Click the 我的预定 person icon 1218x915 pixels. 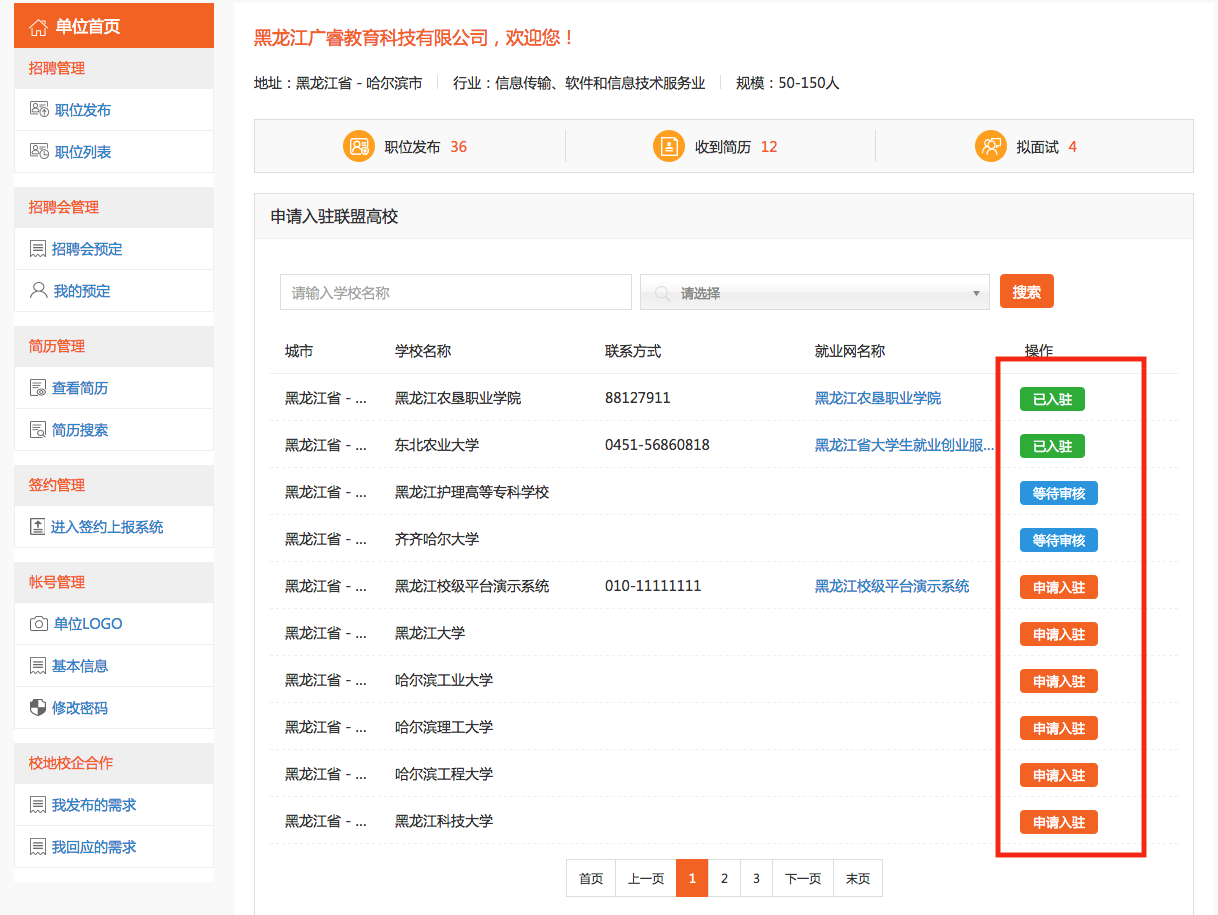(x=39, y=291)
